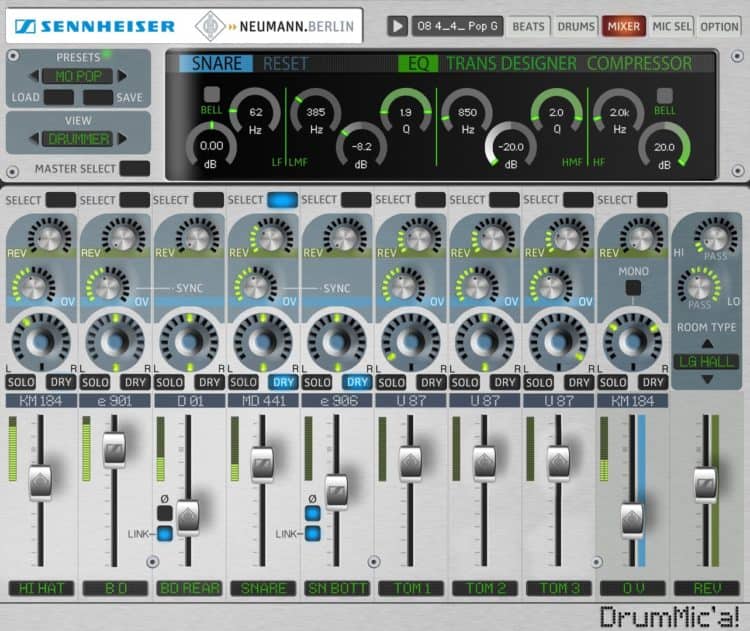
Task: Select the EQ section tab
Action: [418, 64]
